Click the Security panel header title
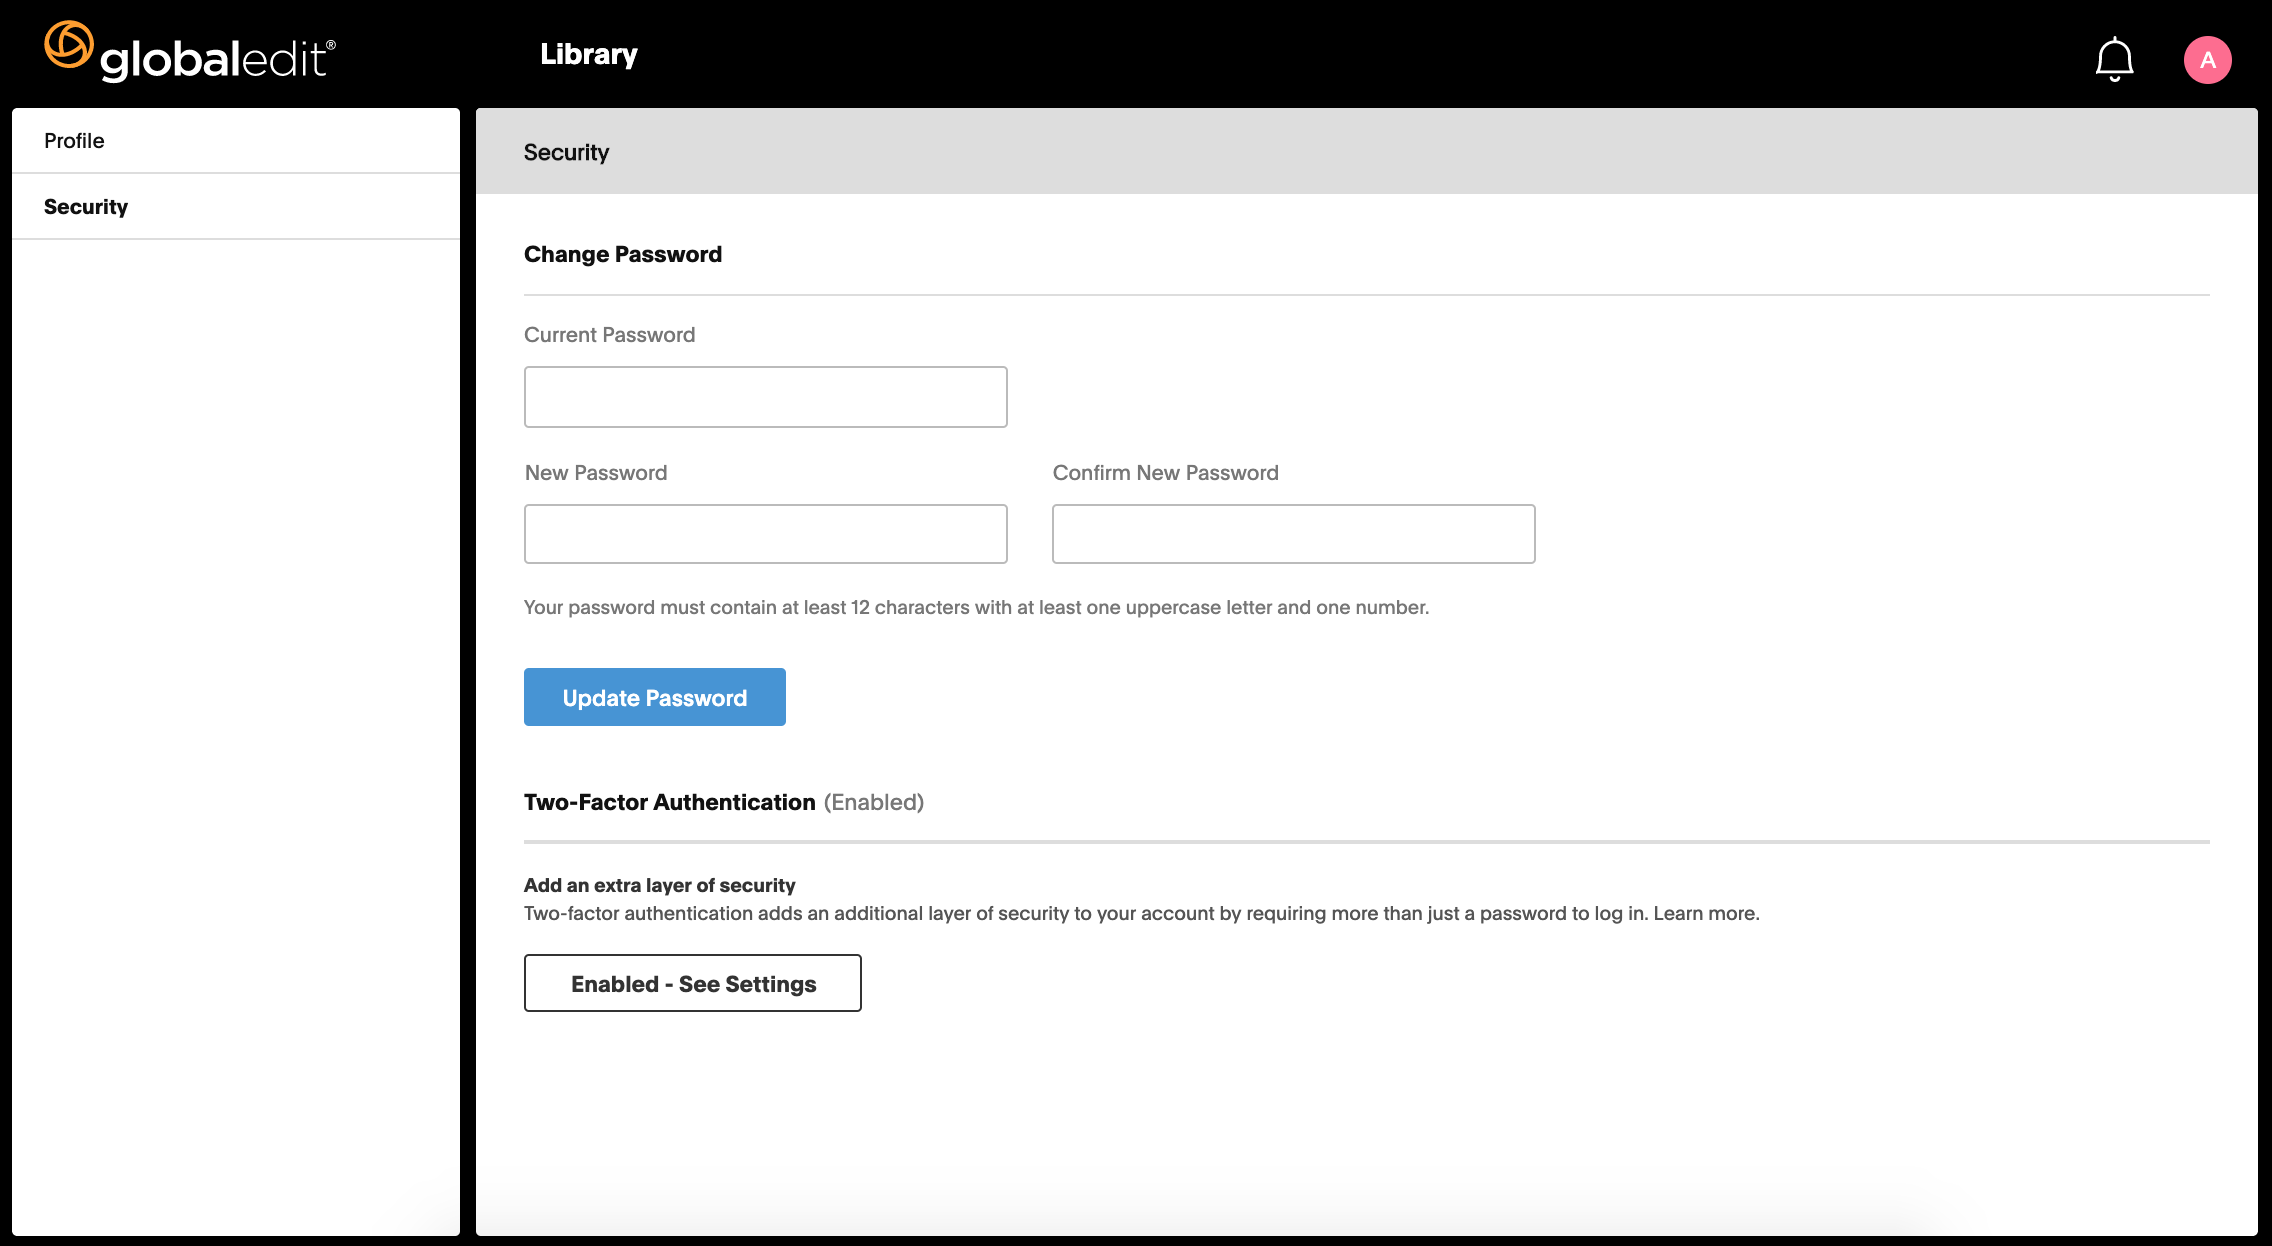This screenshot has height=1246, width=2272. [x=566, y=152]
